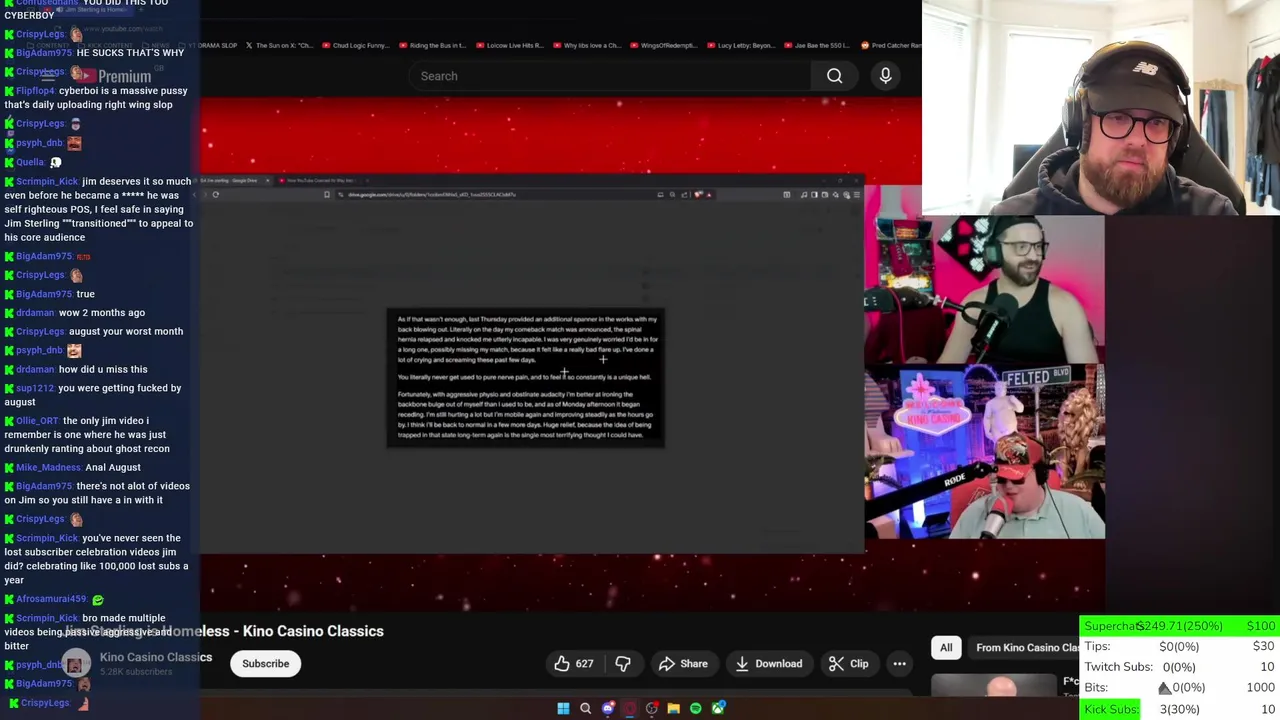
Task: Click the dark text document in the video
Action: 526,377
